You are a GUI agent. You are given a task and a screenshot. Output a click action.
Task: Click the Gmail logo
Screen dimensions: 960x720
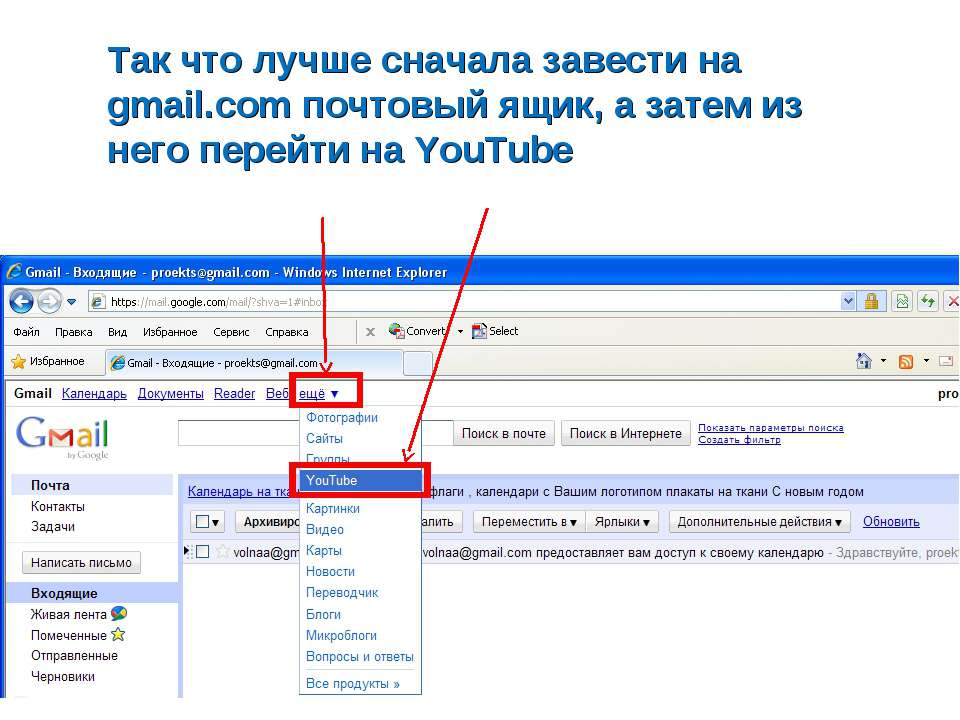point(62,437)
